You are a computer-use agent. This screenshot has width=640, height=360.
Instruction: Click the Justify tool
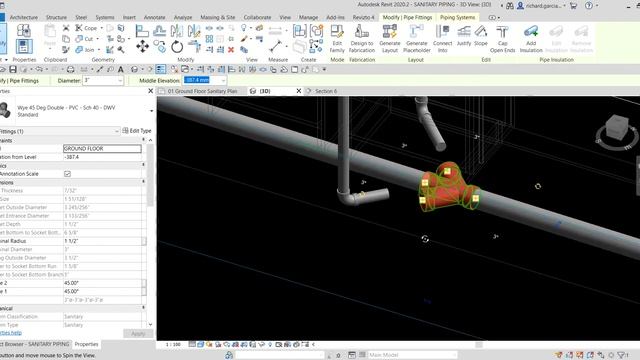pos(464,36)
